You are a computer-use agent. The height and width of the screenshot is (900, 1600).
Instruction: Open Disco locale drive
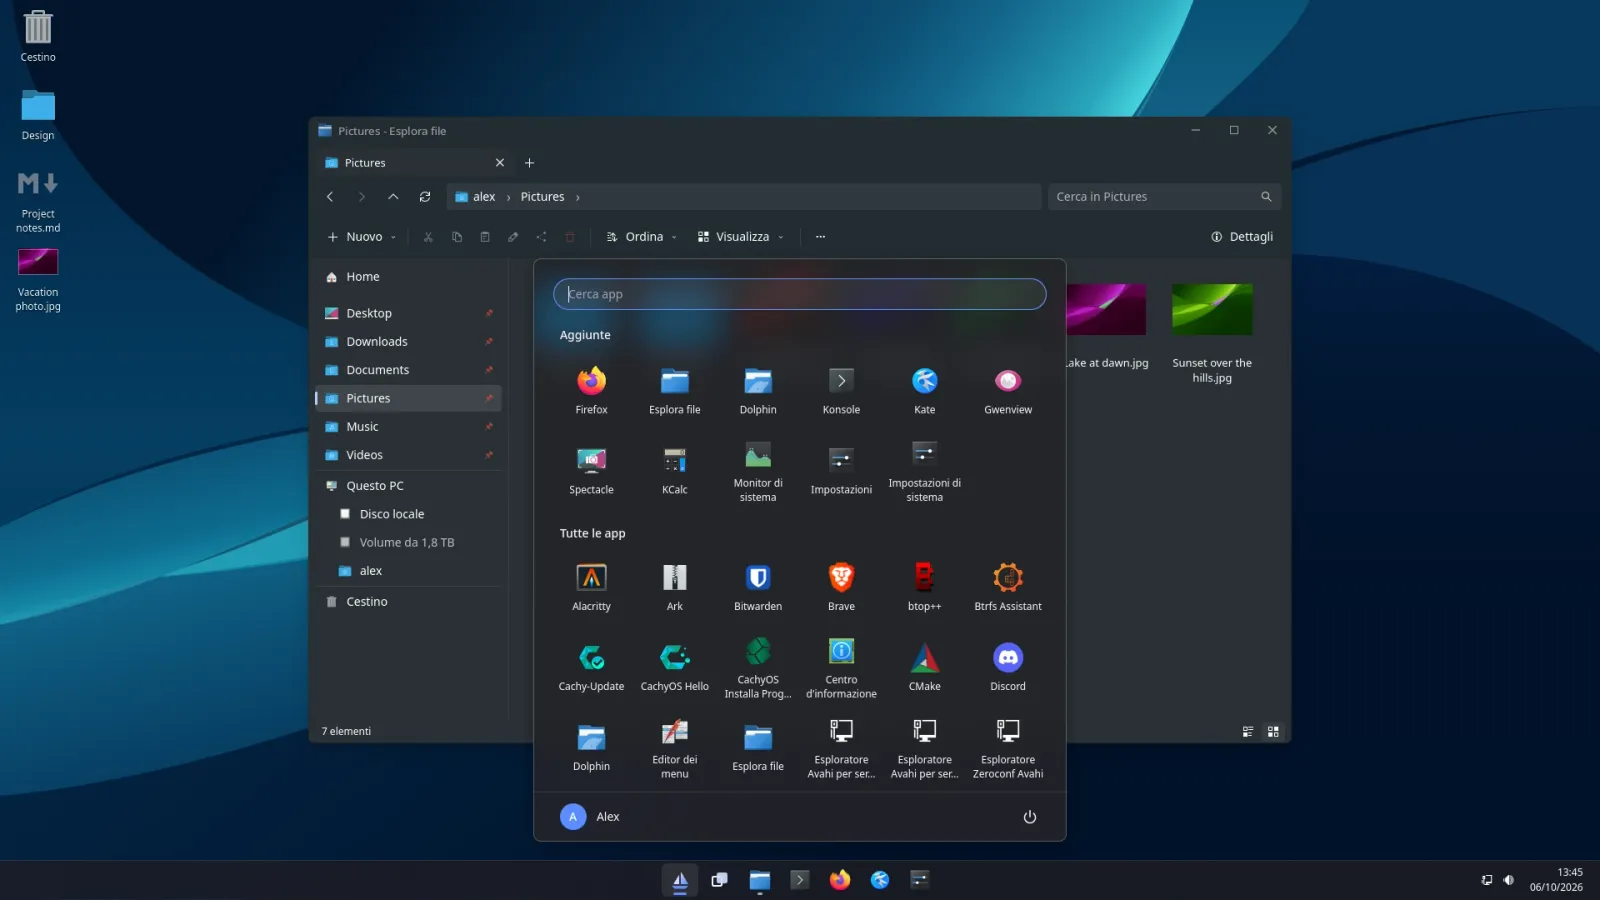click(408, 514)
